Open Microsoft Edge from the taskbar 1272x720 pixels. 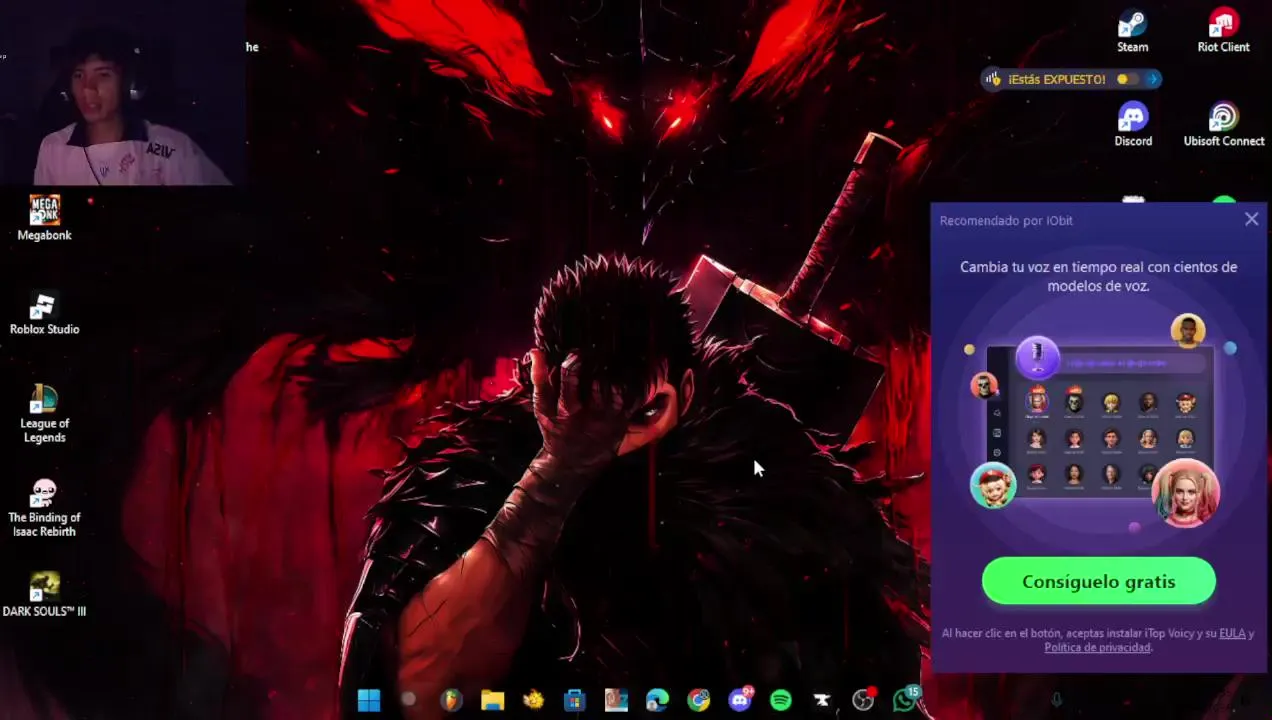(657, 700)
